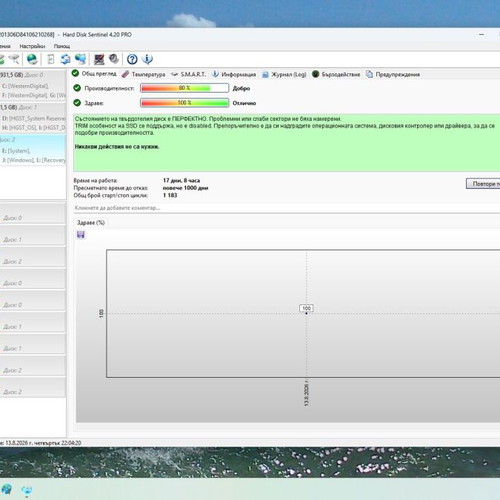Open the Настройки menu

point(32,46)
